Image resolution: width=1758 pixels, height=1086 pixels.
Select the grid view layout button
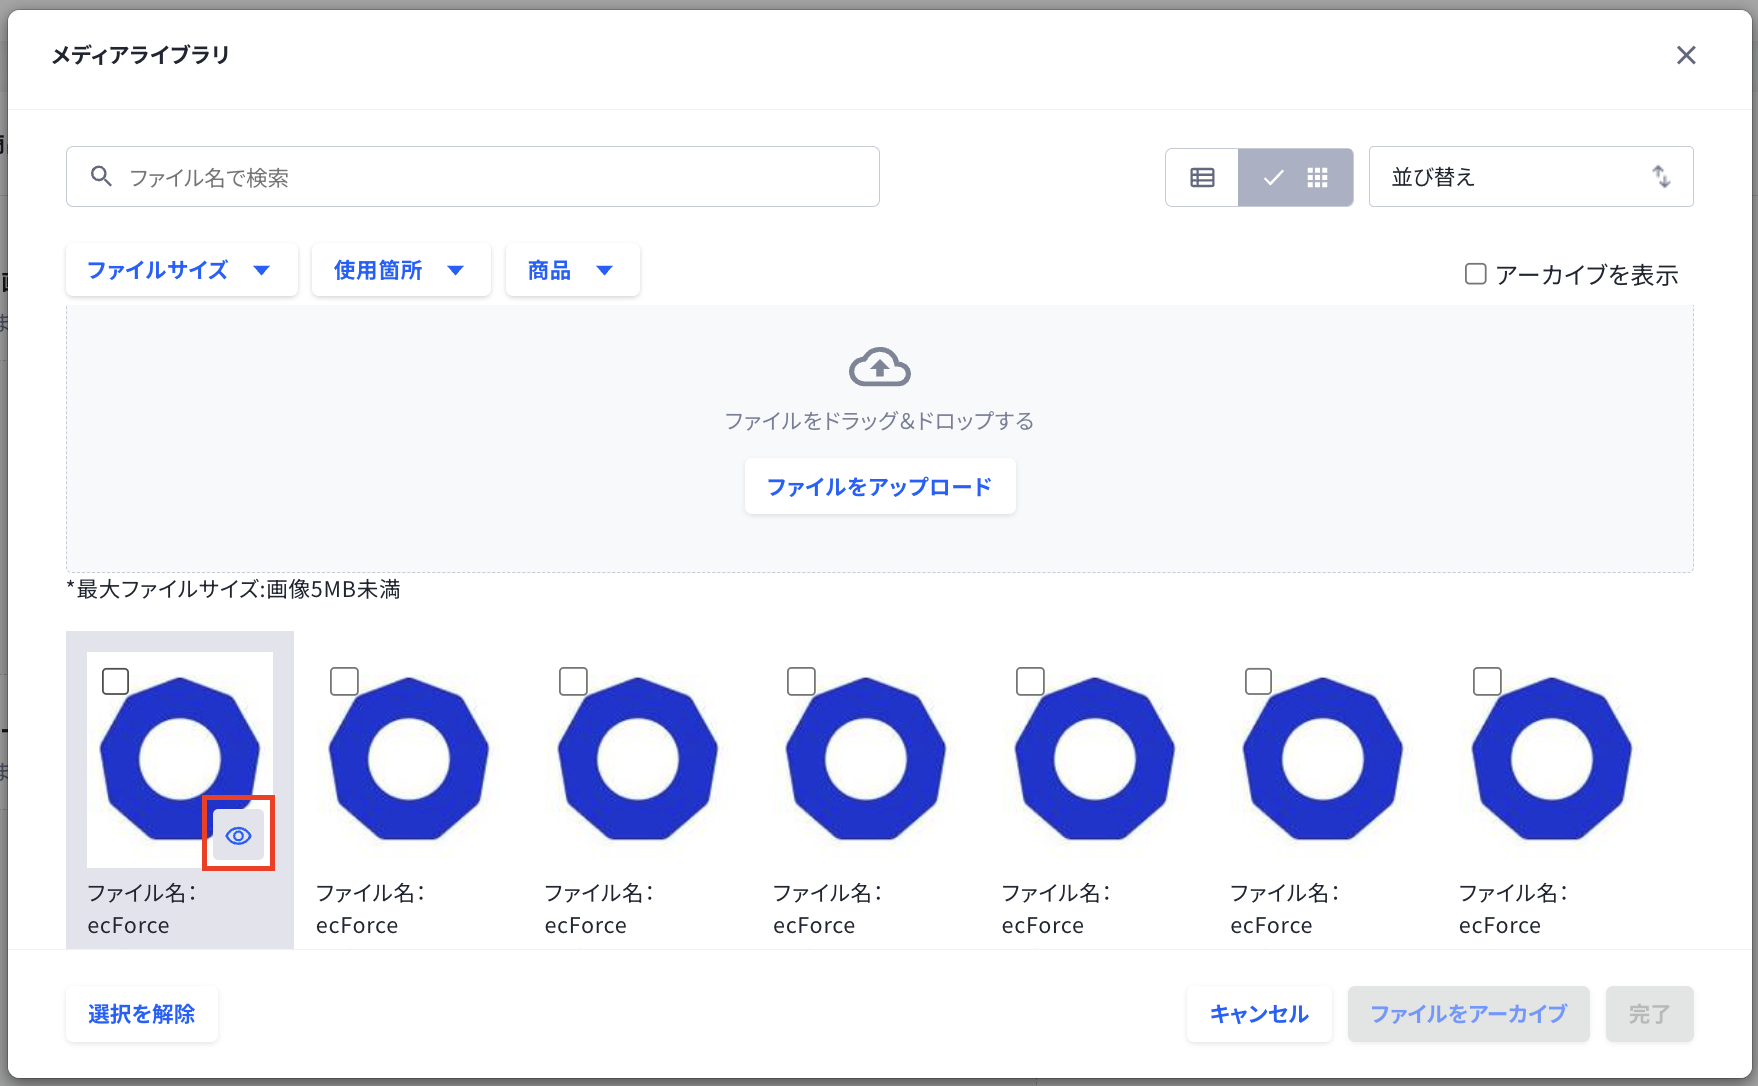pyautogui.click(x=1296, y=177)
